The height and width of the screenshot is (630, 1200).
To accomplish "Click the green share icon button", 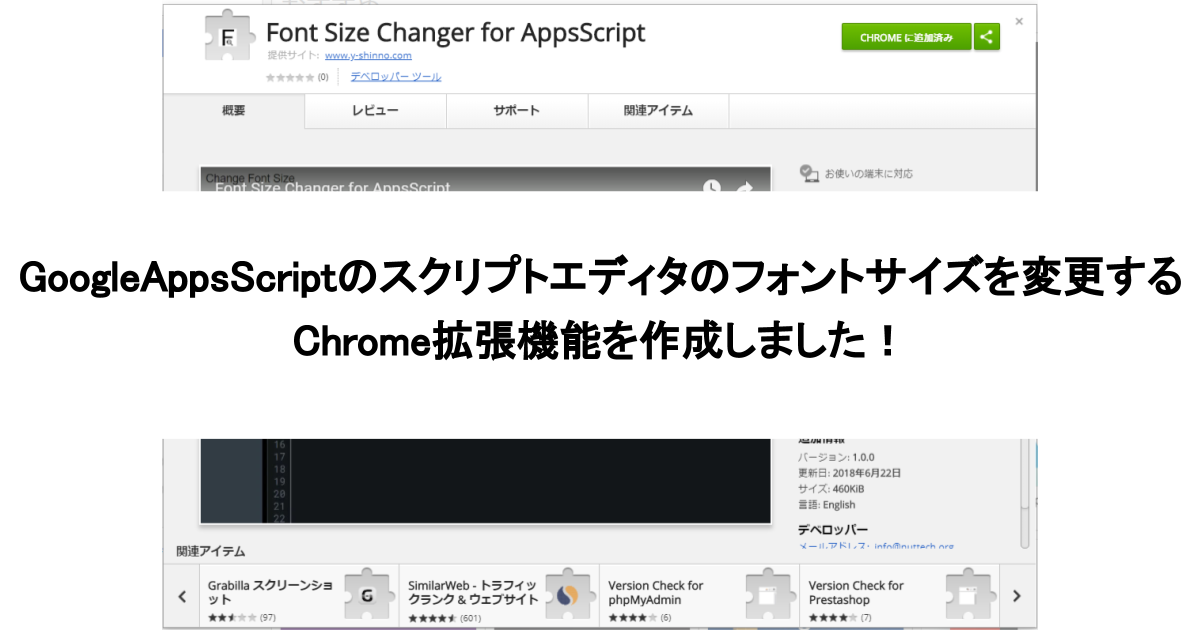I will pyautogui.click(x=987, y=38).
